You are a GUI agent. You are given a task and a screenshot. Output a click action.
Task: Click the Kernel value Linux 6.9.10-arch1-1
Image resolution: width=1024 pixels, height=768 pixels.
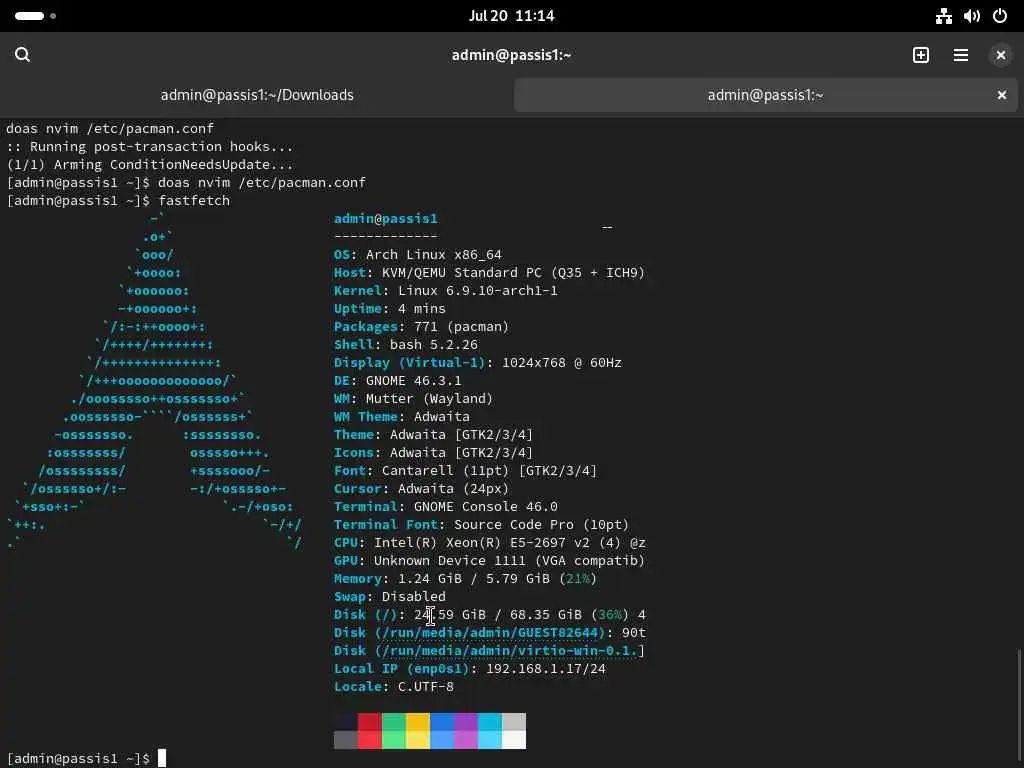point(478,291)
